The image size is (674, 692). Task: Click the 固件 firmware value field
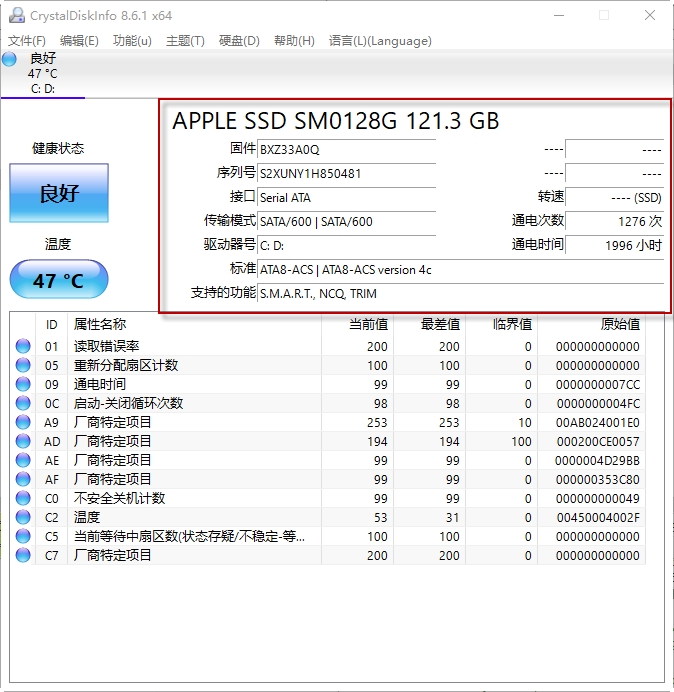(x=346, y=149)
